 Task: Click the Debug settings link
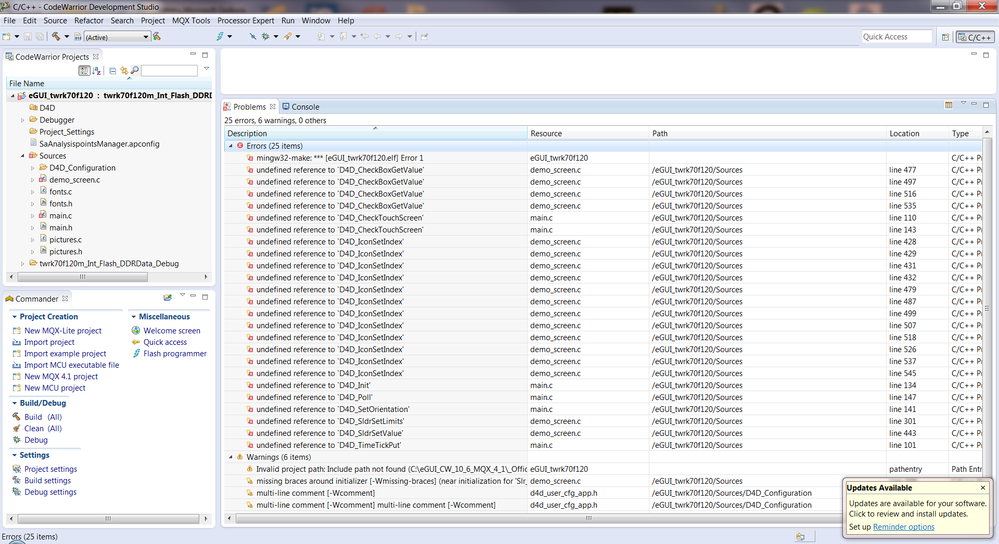[50, 492]
